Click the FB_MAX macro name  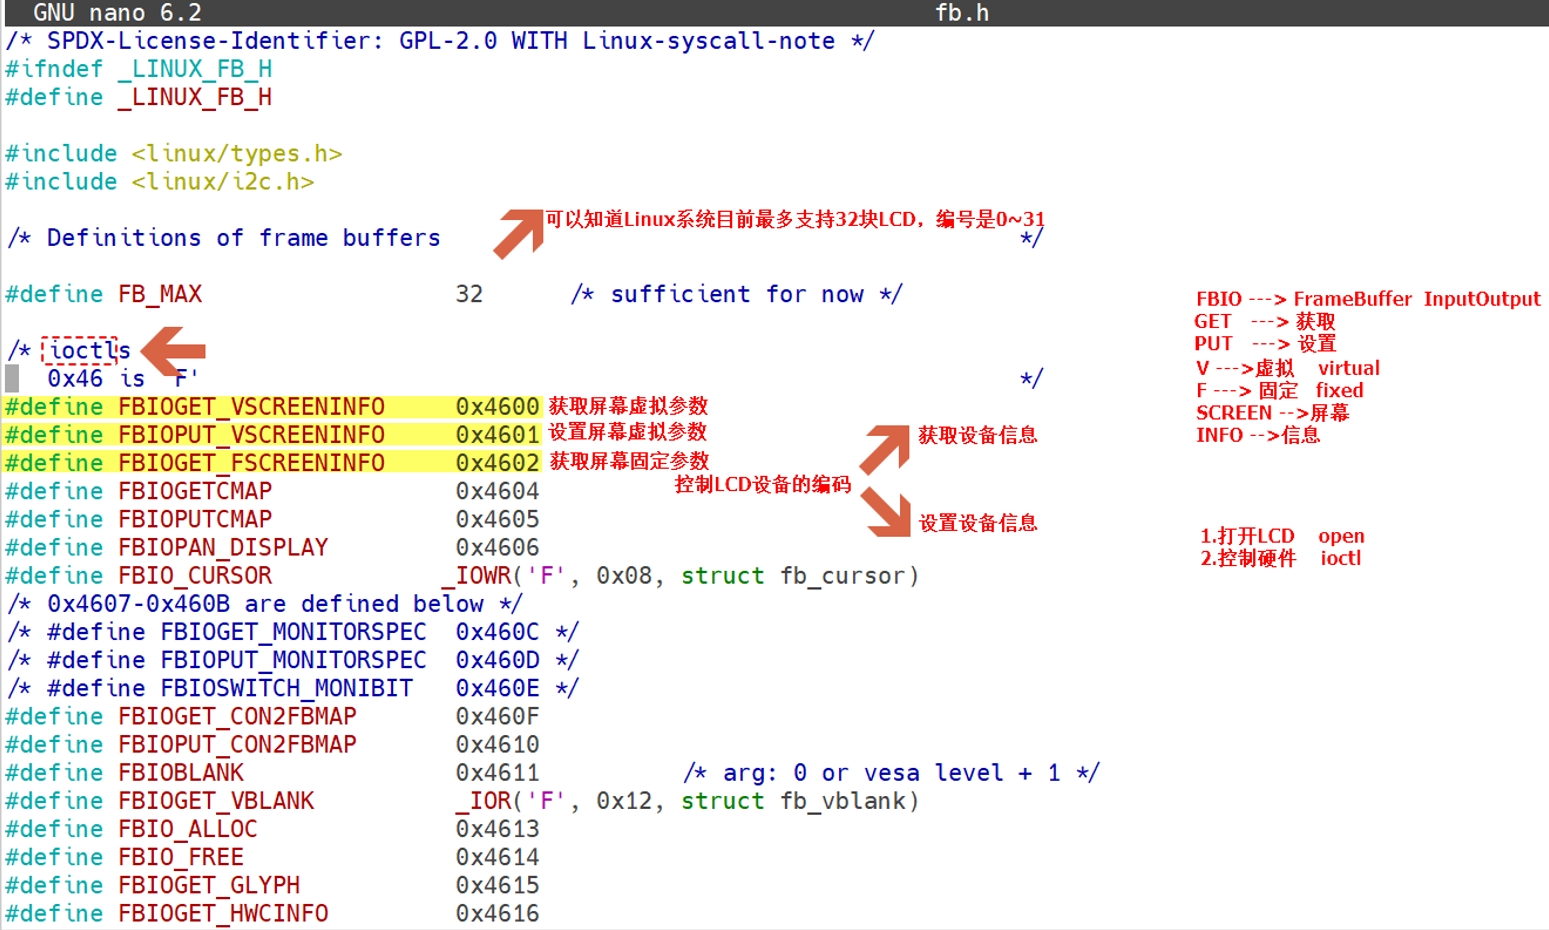[160, 294]
